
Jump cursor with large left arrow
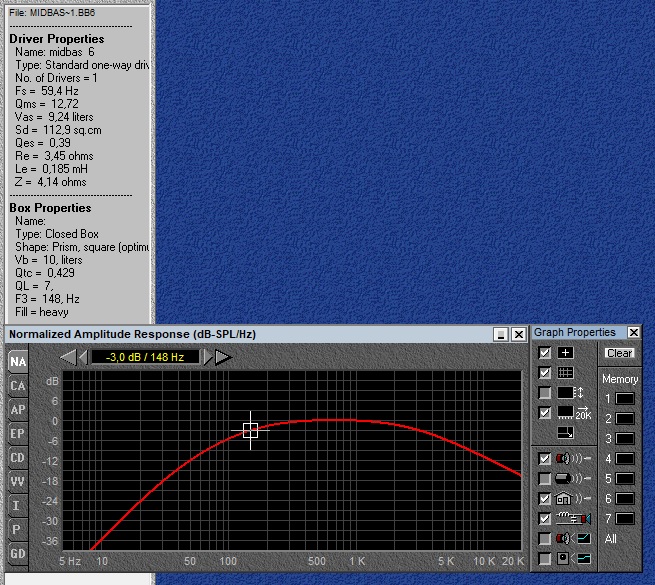coord(68,357)
